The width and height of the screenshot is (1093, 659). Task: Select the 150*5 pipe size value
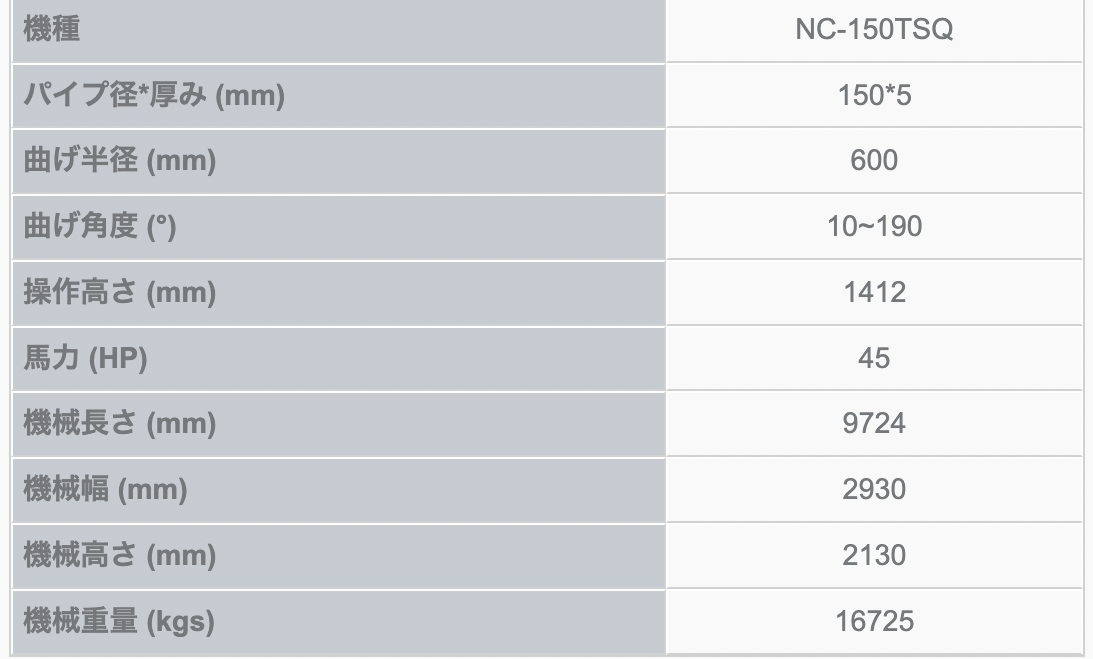pos(874,96)
